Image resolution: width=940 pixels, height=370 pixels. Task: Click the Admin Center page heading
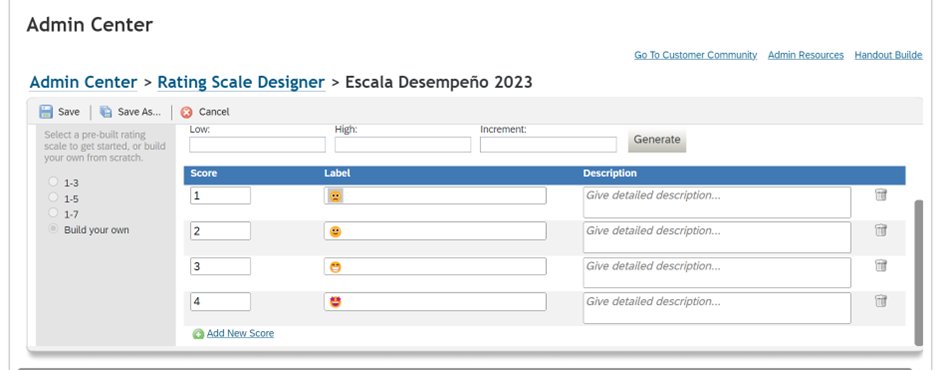(x=90, y=25)
